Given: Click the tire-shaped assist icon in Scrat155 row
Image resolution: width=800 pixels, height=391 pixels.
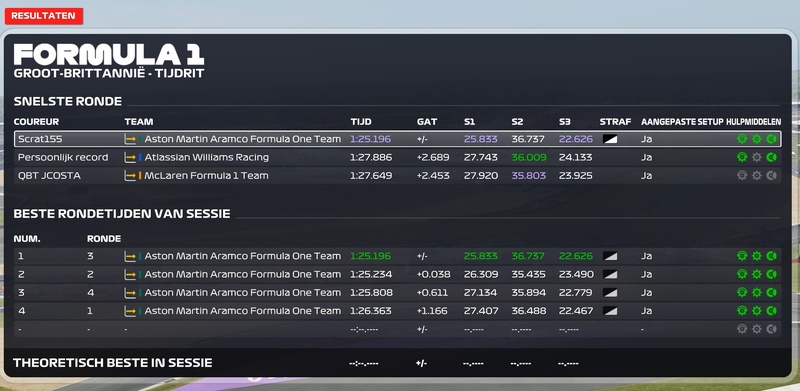Looking at the screenshot, I should pyautogui.click(x=742, y=139).
